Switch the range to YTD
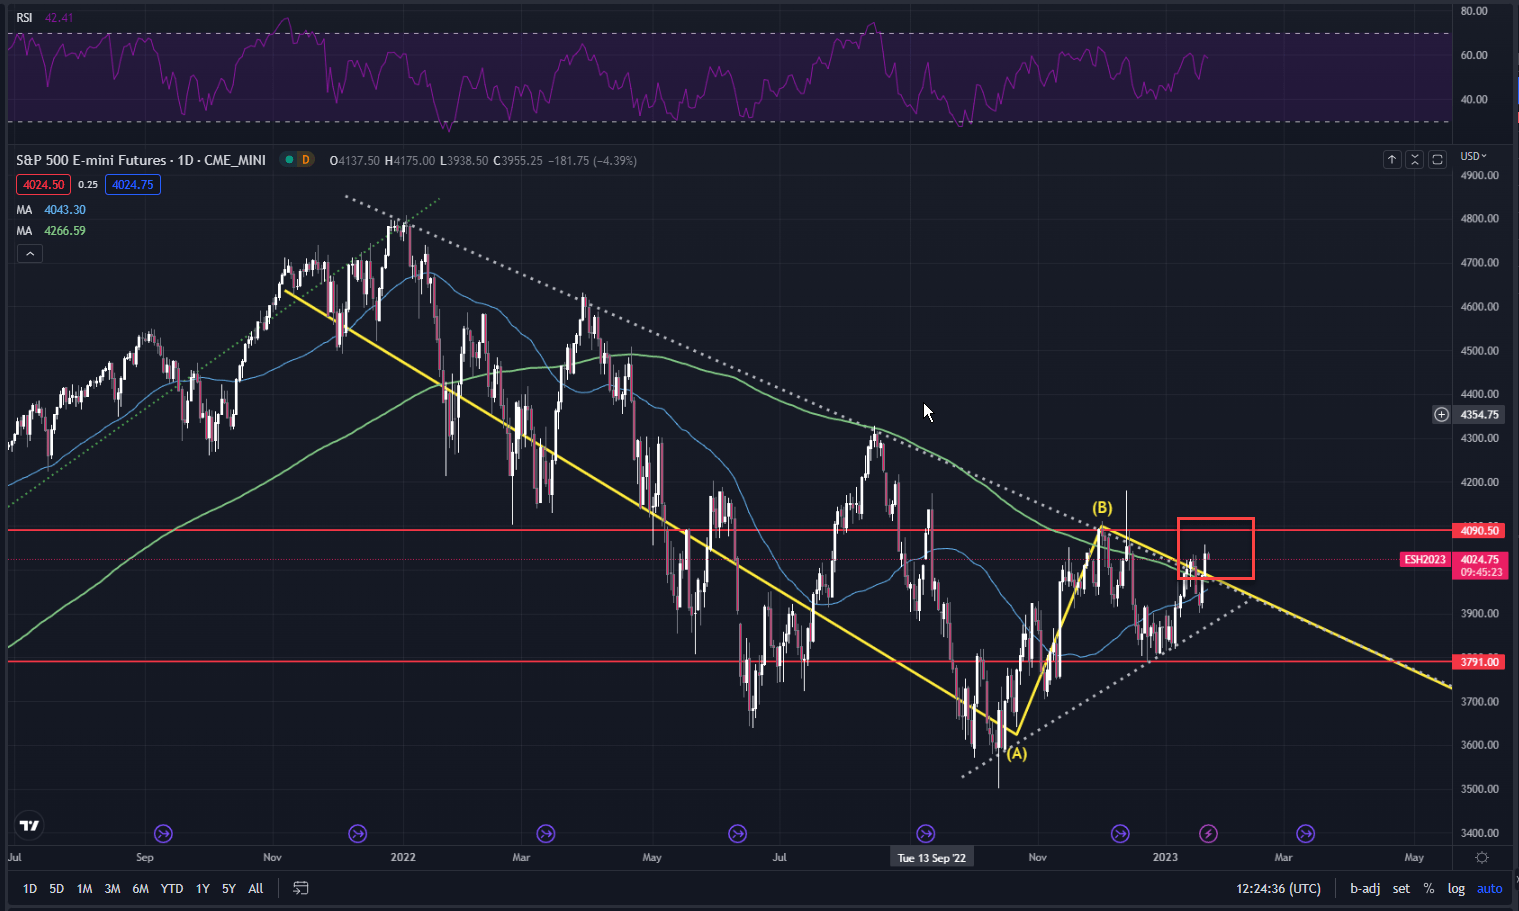This screenshot has width=1519, height=911. click(x=172, y=888)
